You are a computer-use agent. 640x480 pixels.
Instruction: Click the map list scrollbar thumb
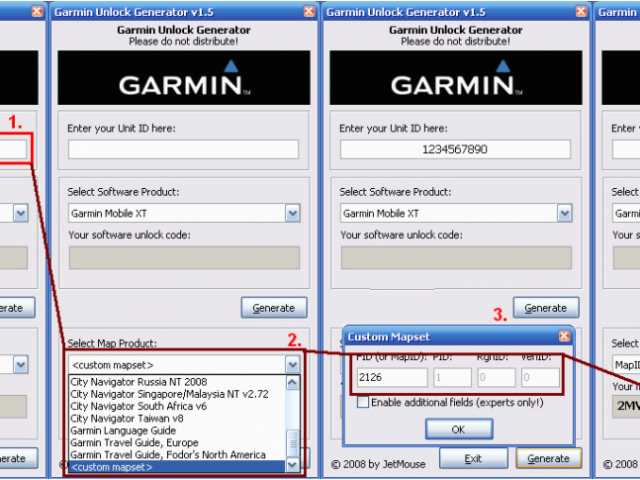(x=293, y=443)
